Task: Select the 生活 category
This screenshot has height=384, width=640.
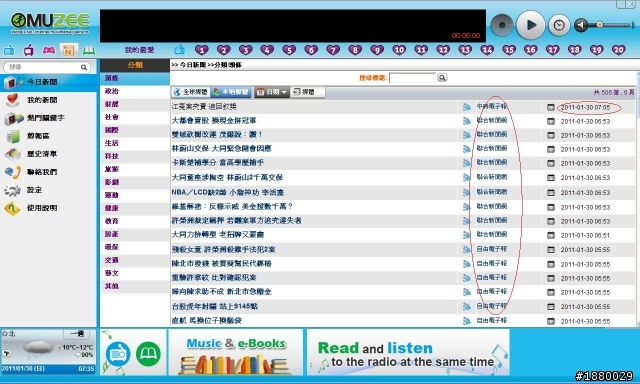Action: click(135, 143)
